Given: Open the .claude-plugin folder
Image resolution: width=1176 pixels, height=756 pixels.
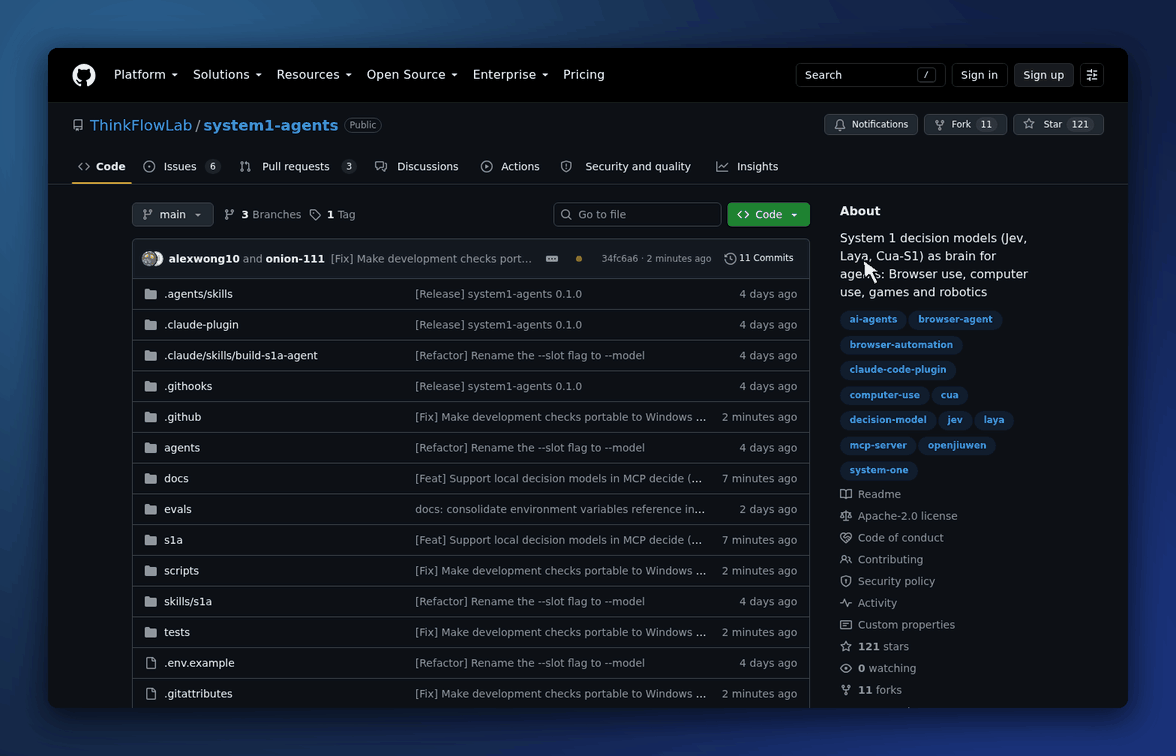Looking at the screenshot, I should 201,325.
